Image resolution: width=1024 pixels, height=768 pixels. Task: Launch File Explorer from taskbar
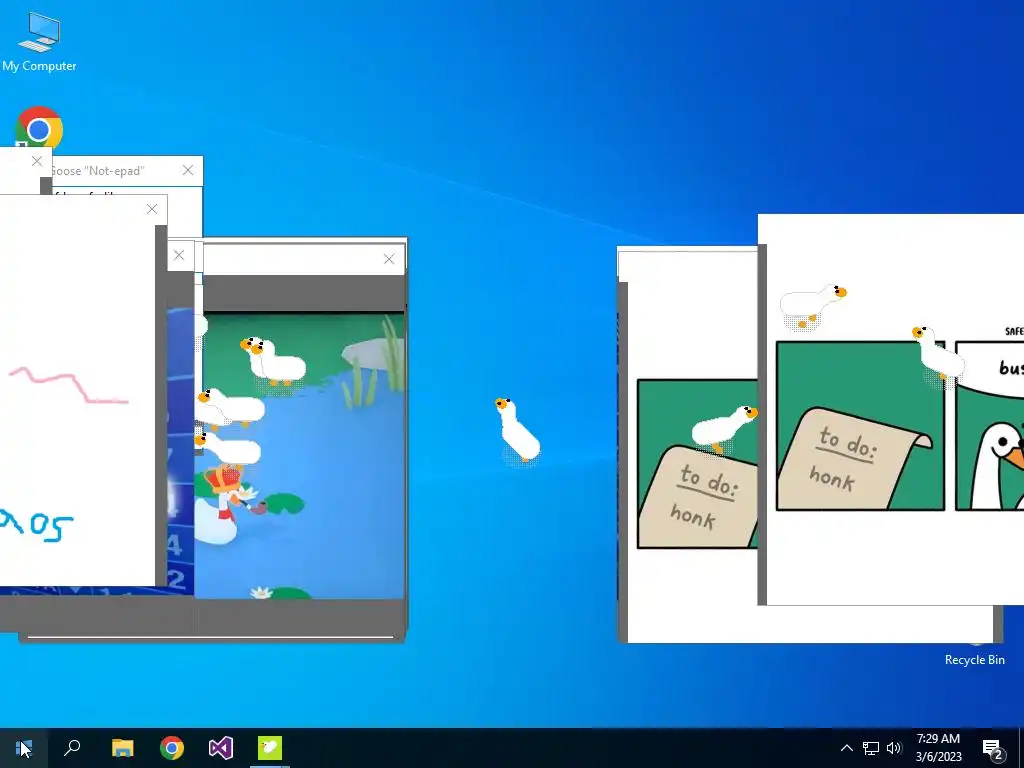[122, 748]
